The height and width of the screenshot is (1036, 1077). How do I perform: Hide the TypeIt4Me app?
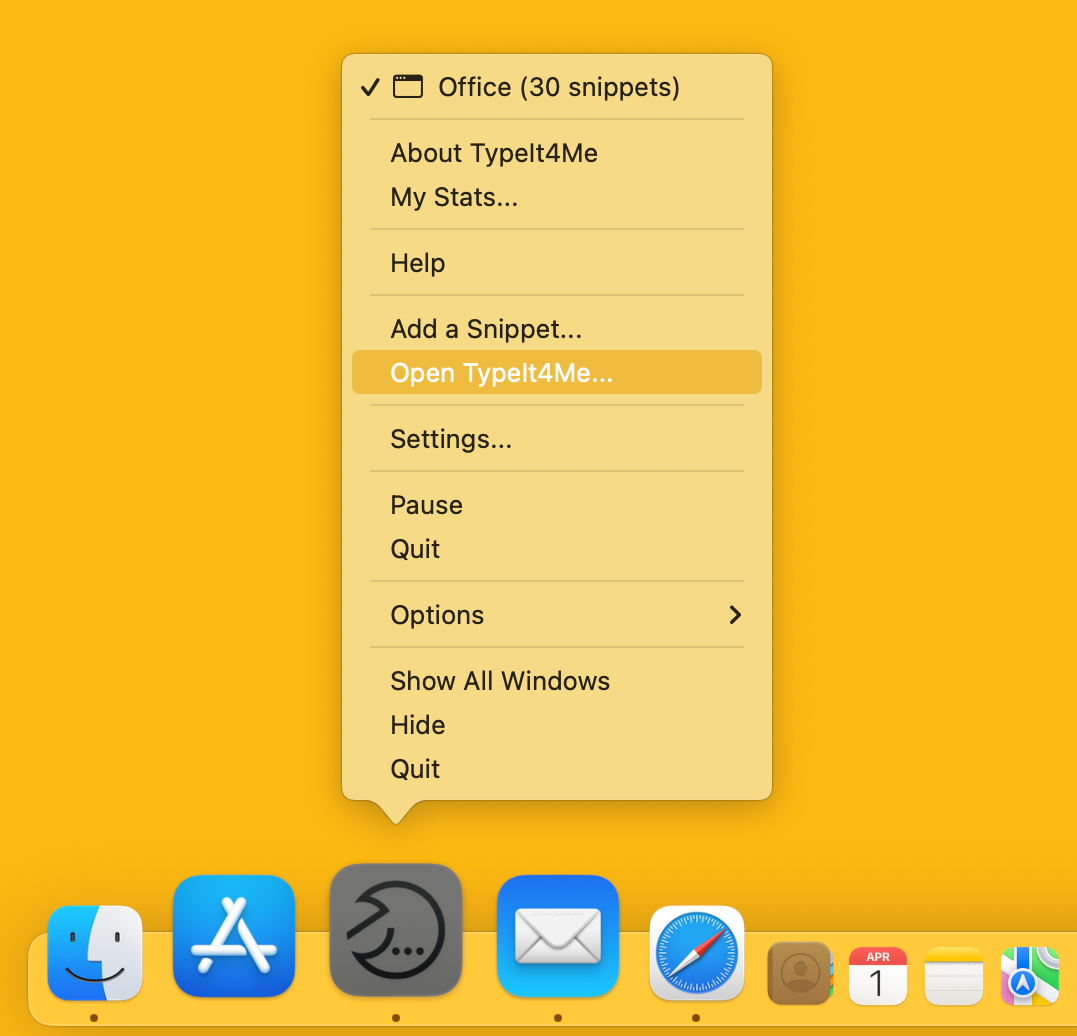click(417, 725)
